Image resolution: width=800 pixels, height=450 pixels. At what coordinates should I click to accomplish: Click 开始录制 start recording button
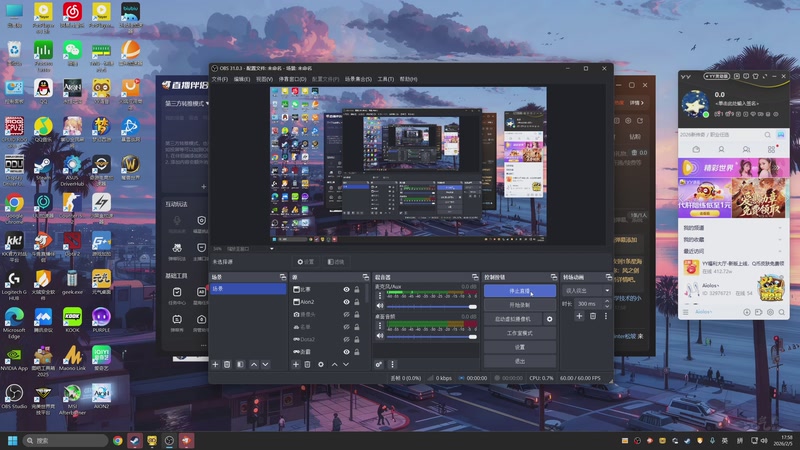pos(519,305)
